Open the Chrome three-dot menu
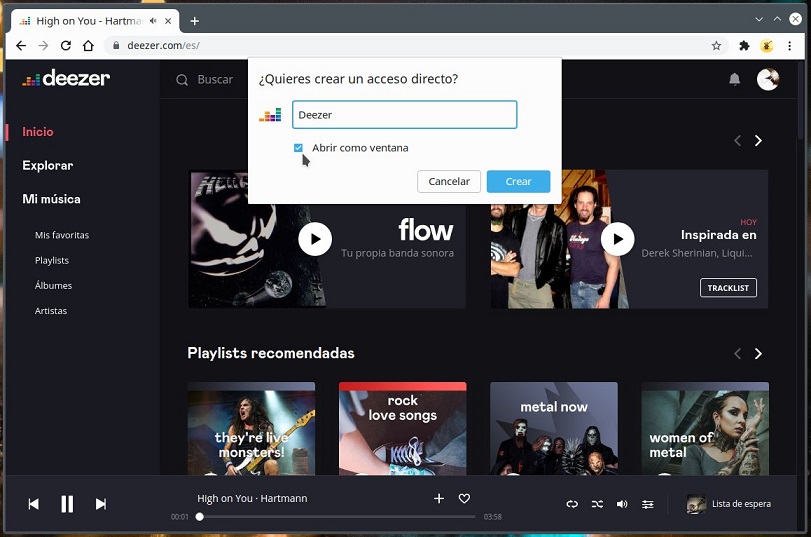This screenshot has width=811, height=537. 789,46
